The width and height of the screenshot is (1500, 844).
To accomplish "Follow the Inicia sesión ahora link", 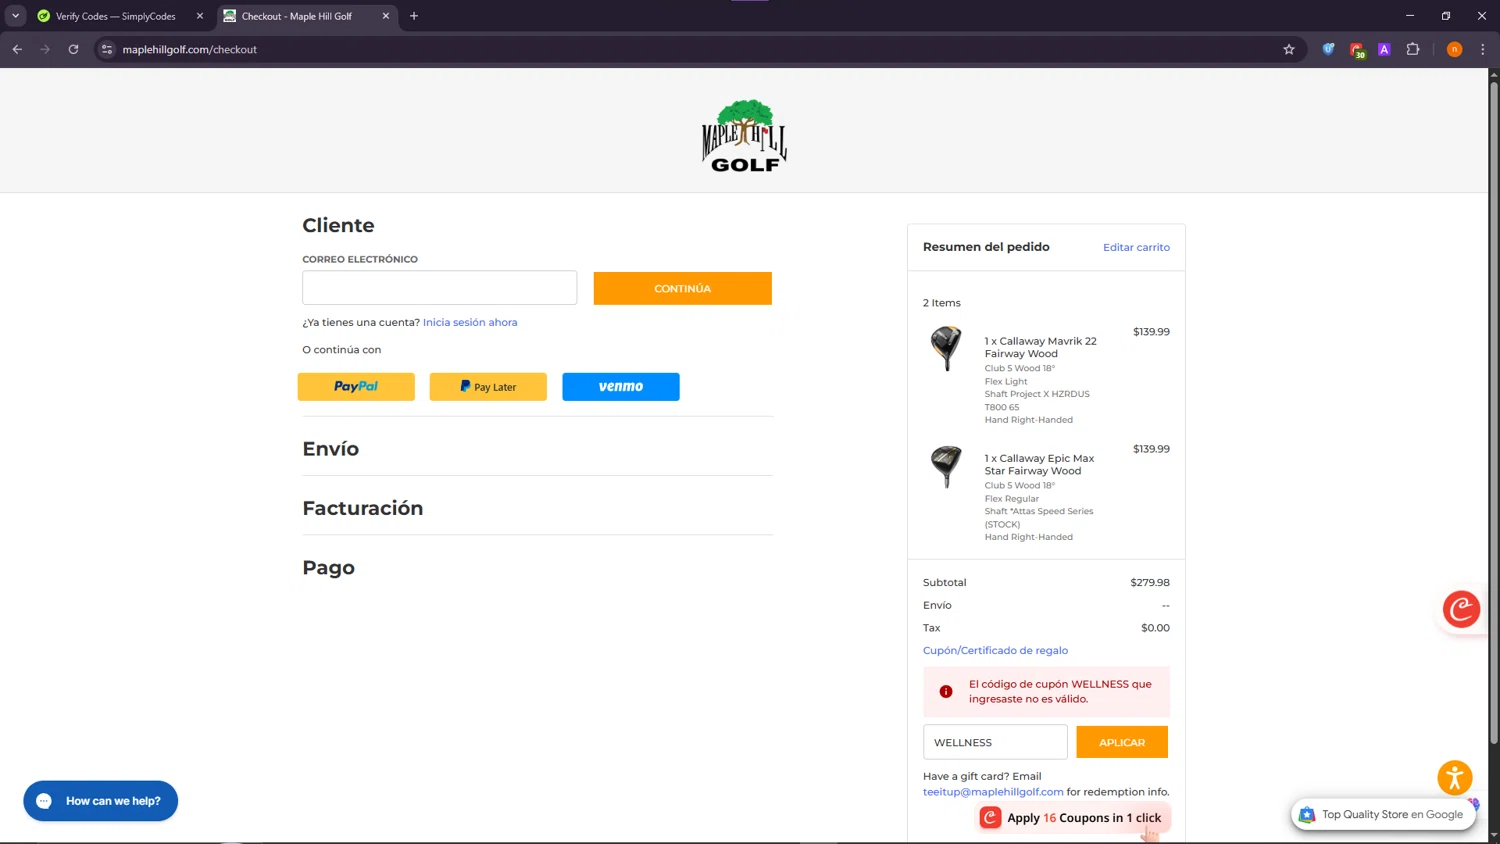I will click(x=470, y=322).
